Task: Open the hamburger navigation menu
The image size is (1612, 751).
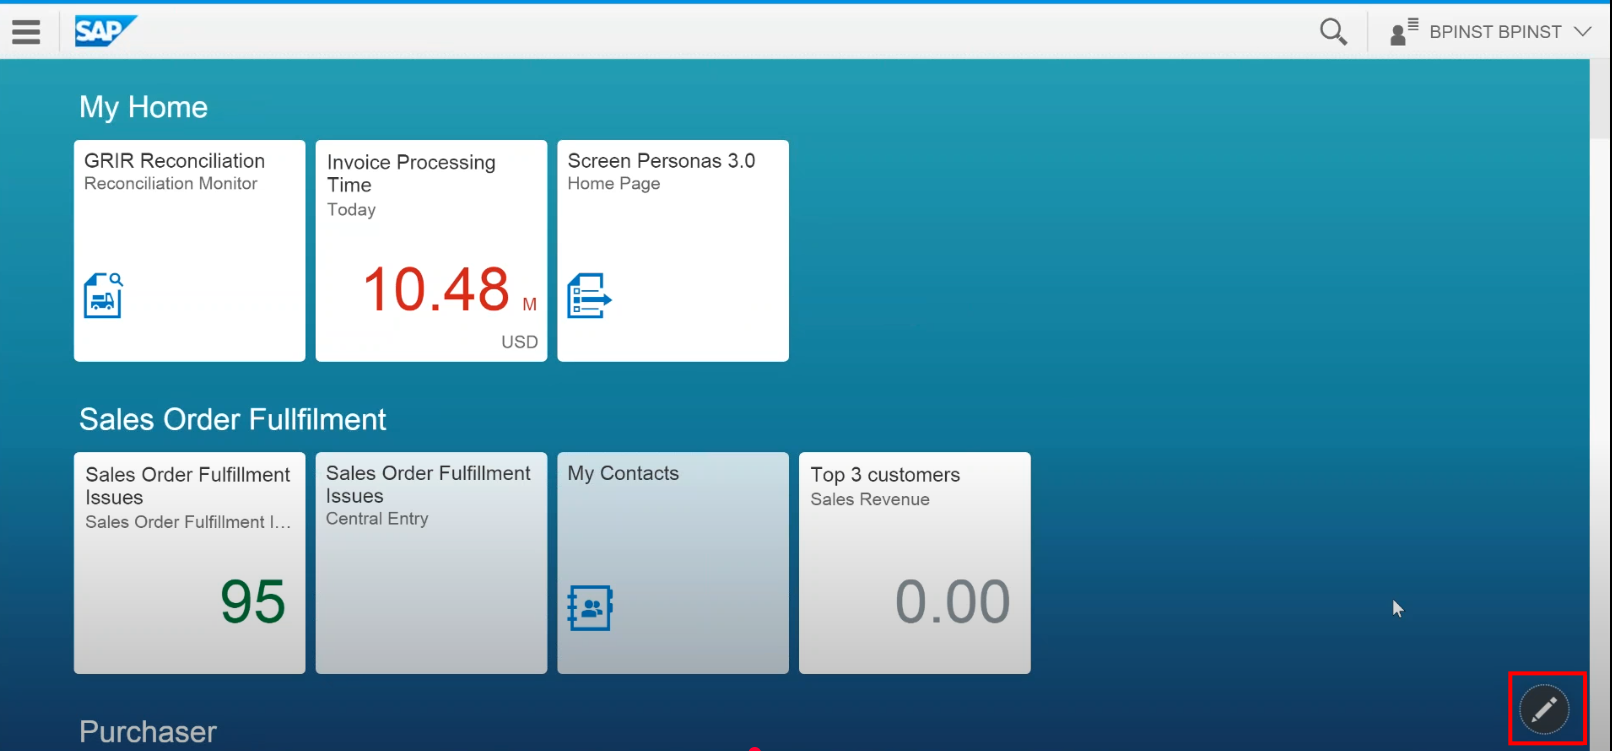Action: pyautogui.click(x=26, y=32)
